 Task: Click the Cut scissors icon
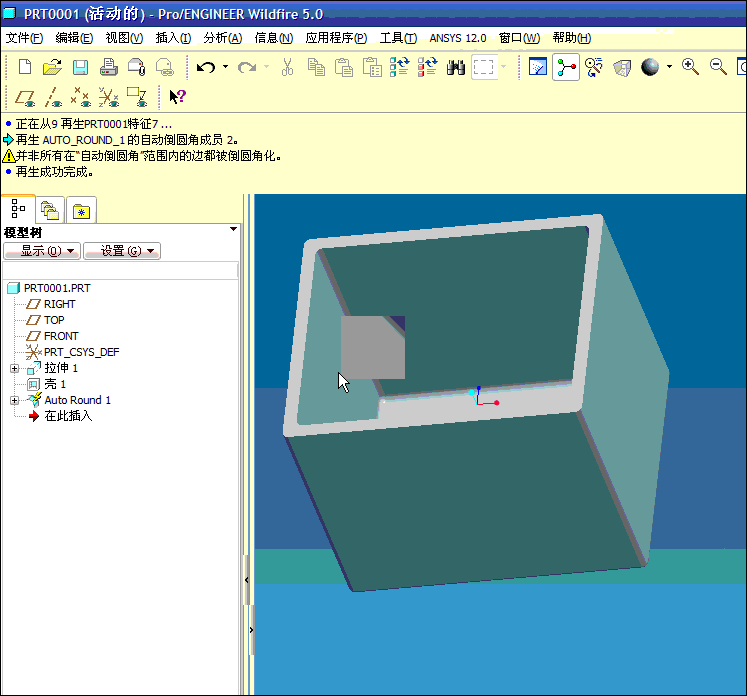[287, 67]
